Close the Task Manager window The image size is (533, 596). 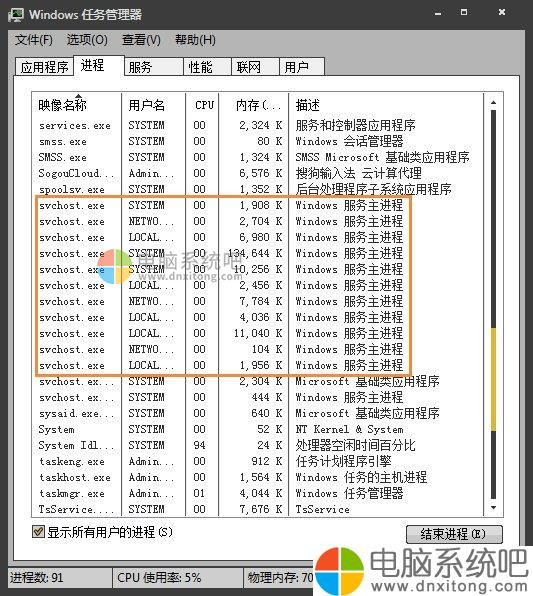(x=502, y=13)
